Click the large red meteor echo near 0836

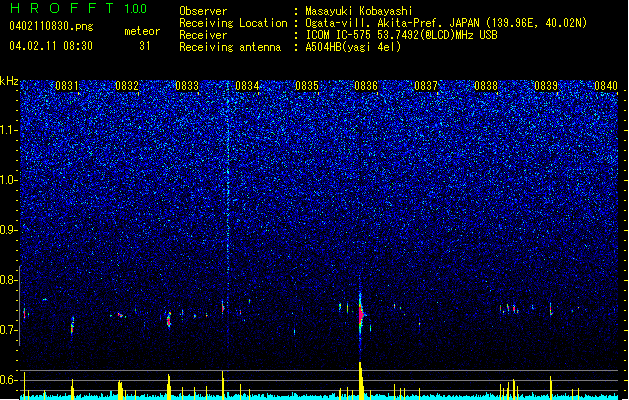[361, 314]
